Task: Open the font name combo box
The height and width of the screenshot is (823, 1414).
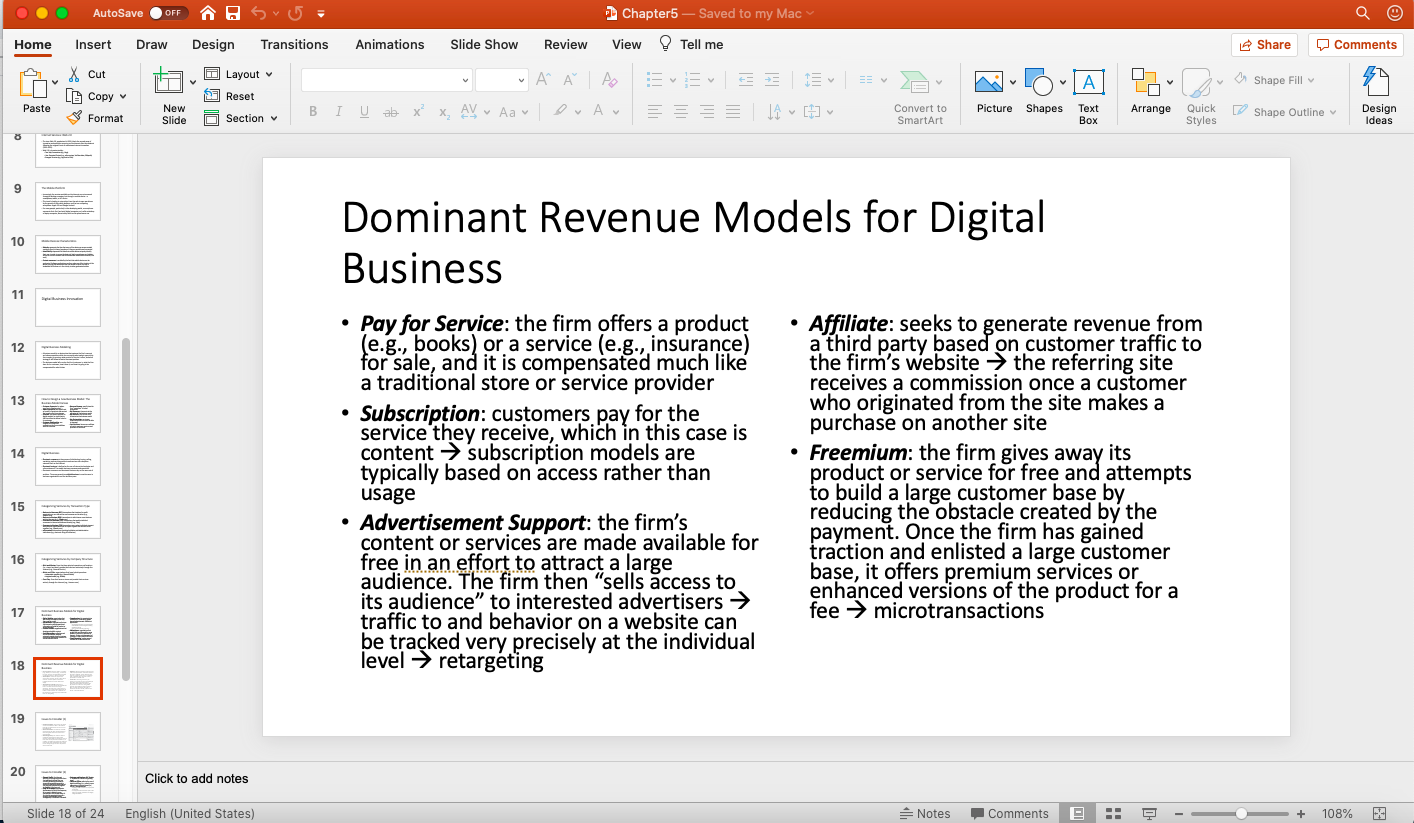Action: (386, 80)
